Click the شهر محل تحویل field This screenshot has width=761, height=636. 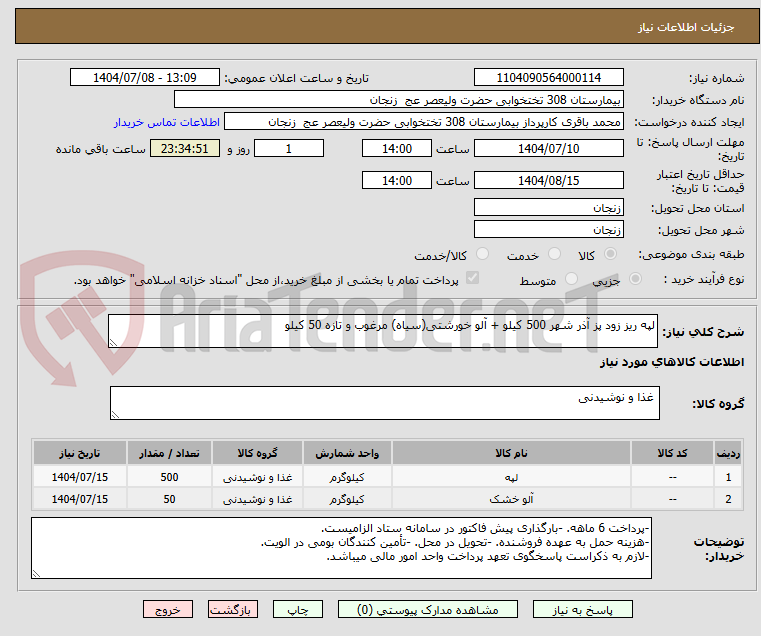548,229
